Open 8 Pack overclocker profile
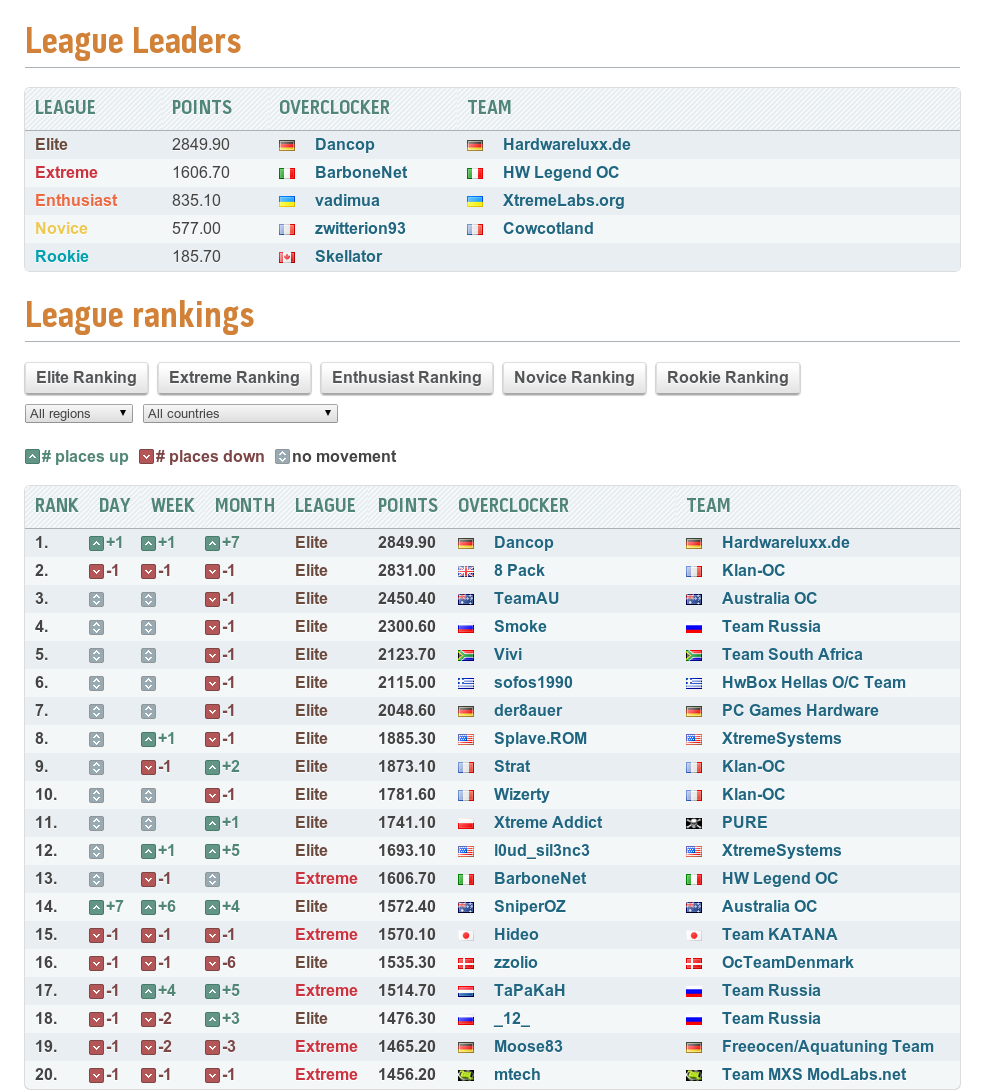This screenshot has height=1092, width=985. click(519, 570)
